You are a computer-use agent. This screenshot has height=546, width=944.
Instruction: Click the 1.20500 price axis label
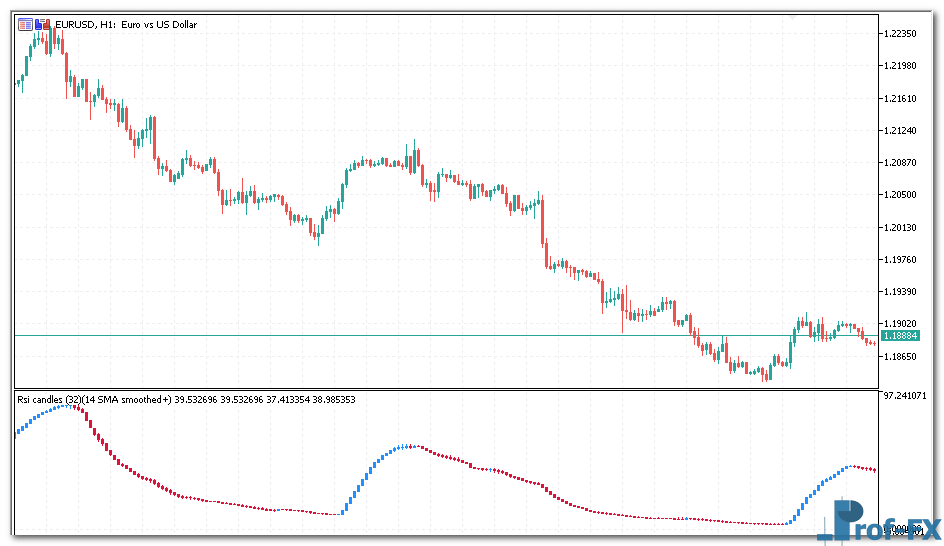coord(900,195)
